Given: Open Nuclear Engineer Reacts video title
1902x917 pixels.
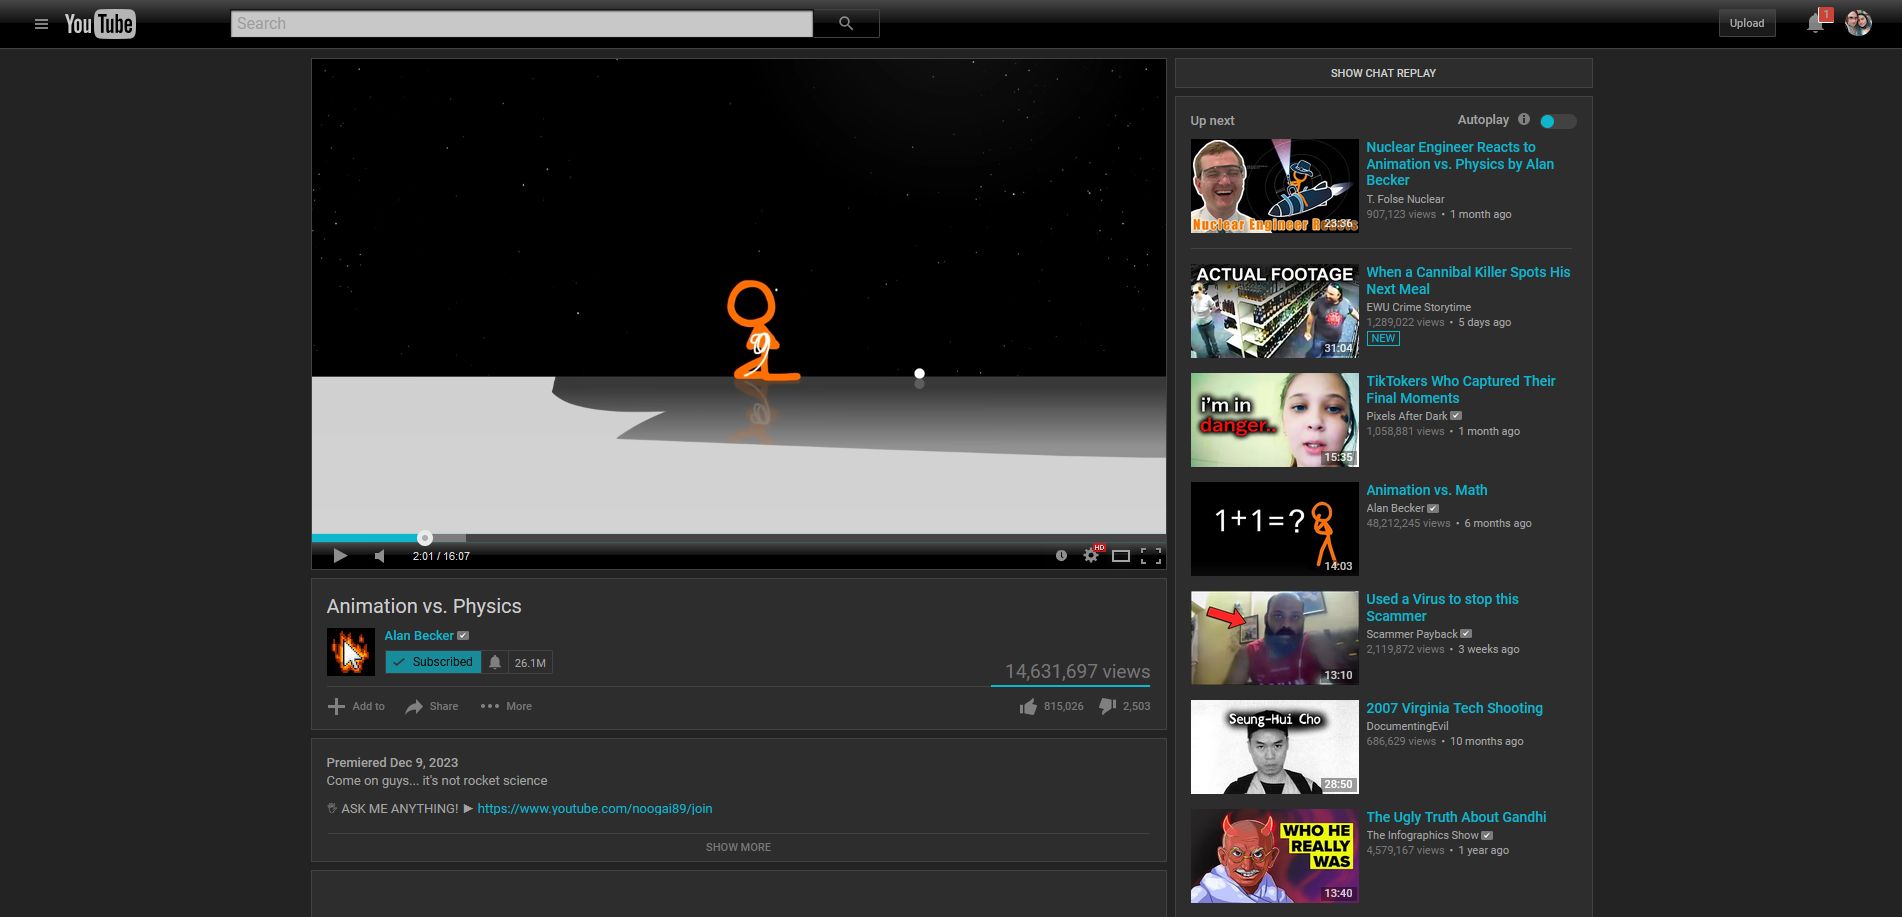Looking at the screenshot, I should click(x=1460, y=164).
